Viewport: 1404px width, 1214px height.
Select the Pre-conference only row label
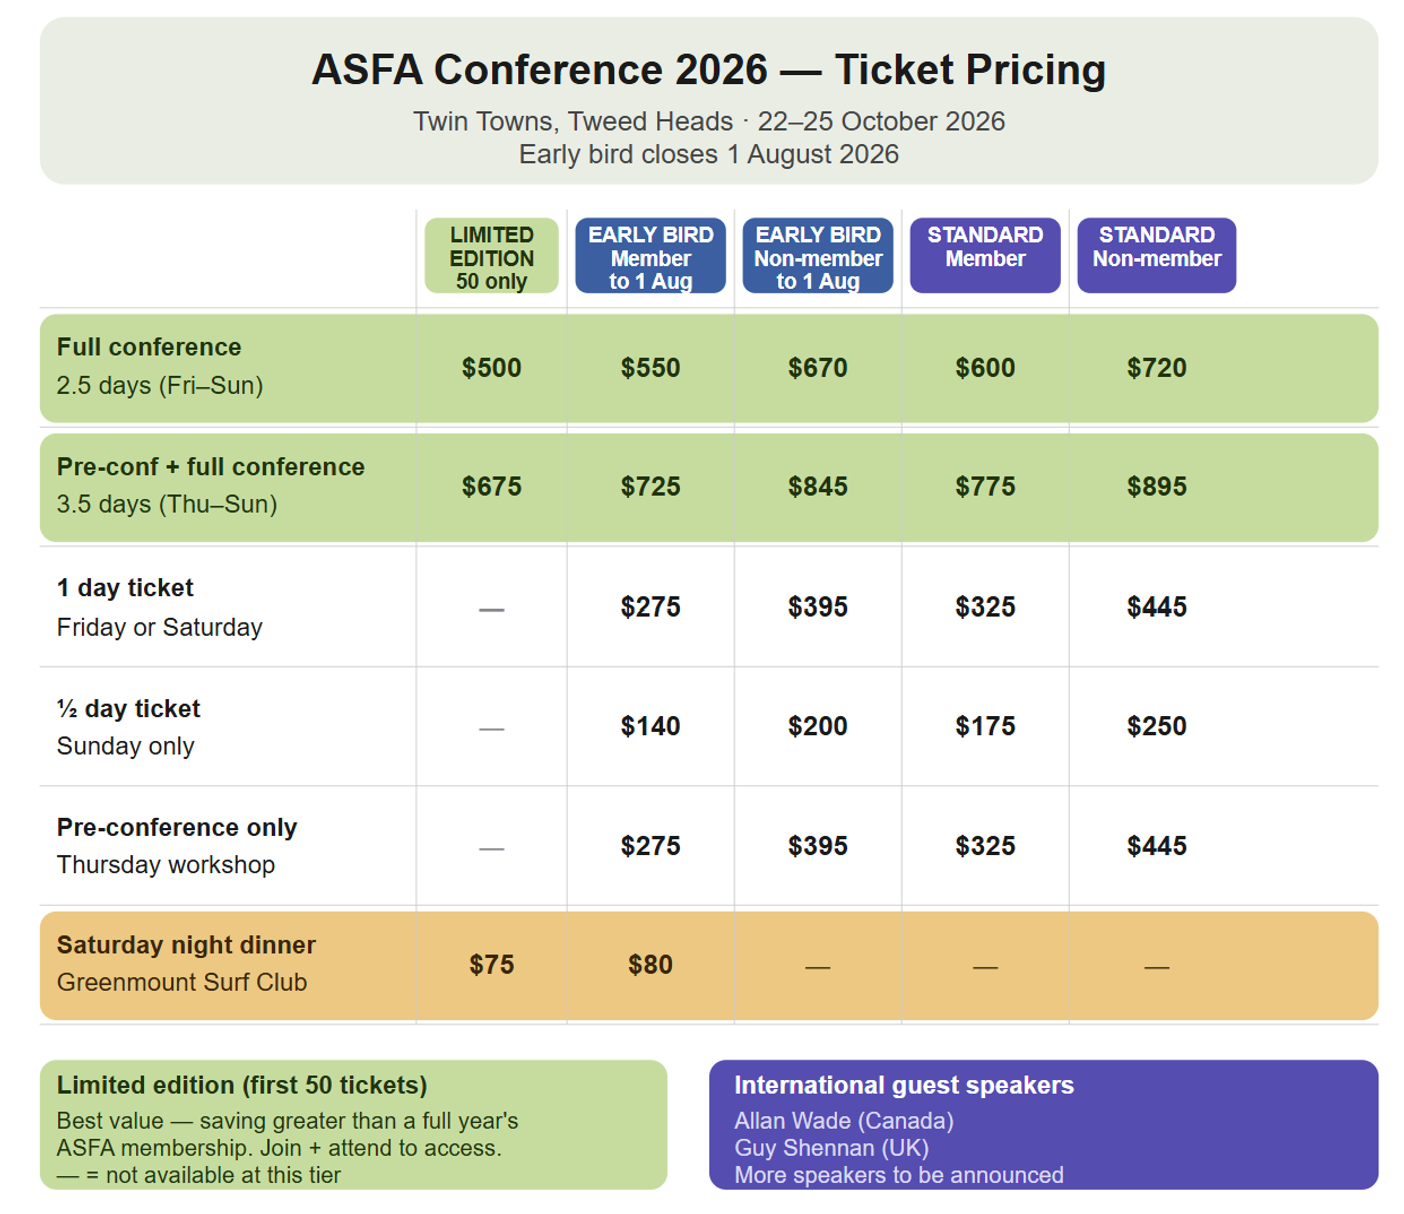pos(176,828)
